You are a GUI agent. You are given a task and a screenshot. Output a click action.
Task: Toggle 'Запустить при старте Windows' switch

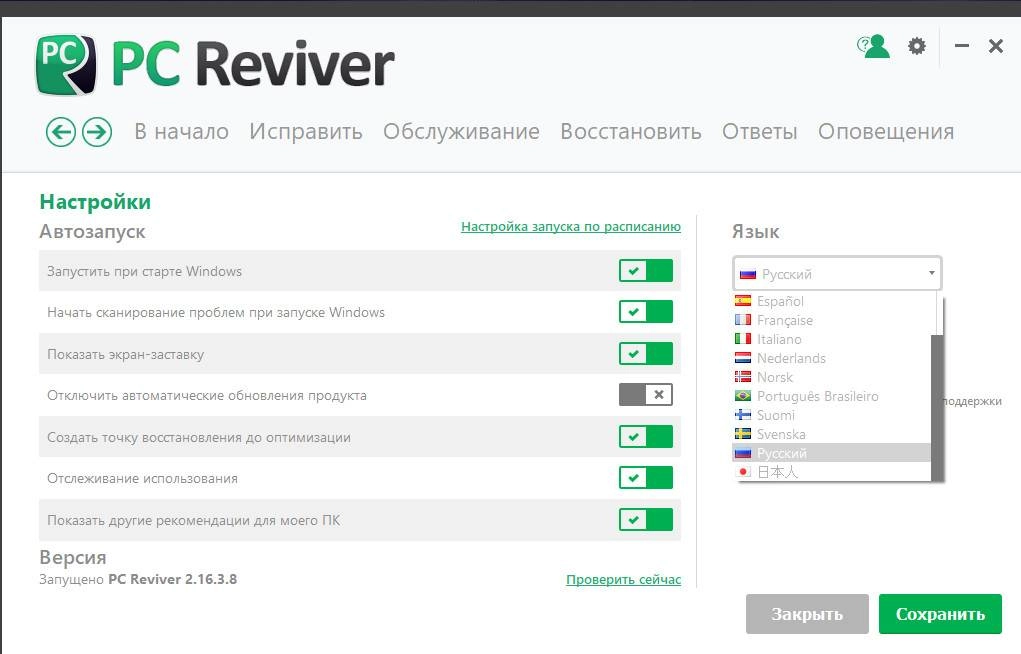pos(646,270)
